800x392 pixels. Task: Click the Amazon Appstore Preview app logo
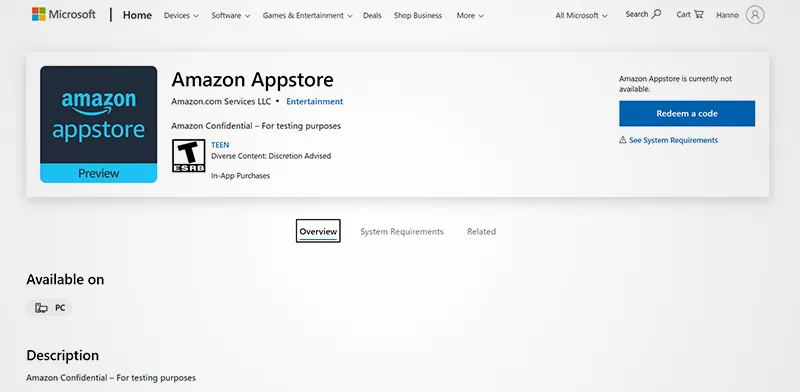(x=98, y=124)
